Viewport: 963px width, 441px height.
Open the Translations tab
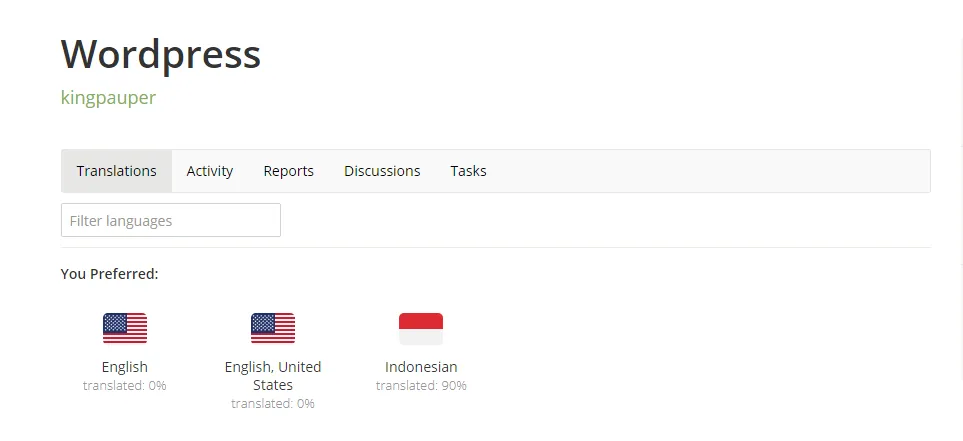click(117, 171)
